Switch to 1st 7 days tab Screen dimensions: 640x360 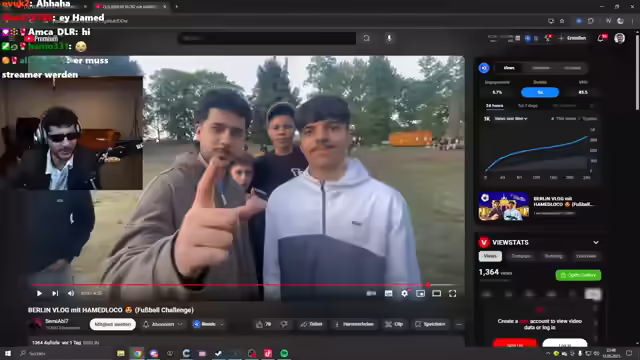tap(528, 106)
